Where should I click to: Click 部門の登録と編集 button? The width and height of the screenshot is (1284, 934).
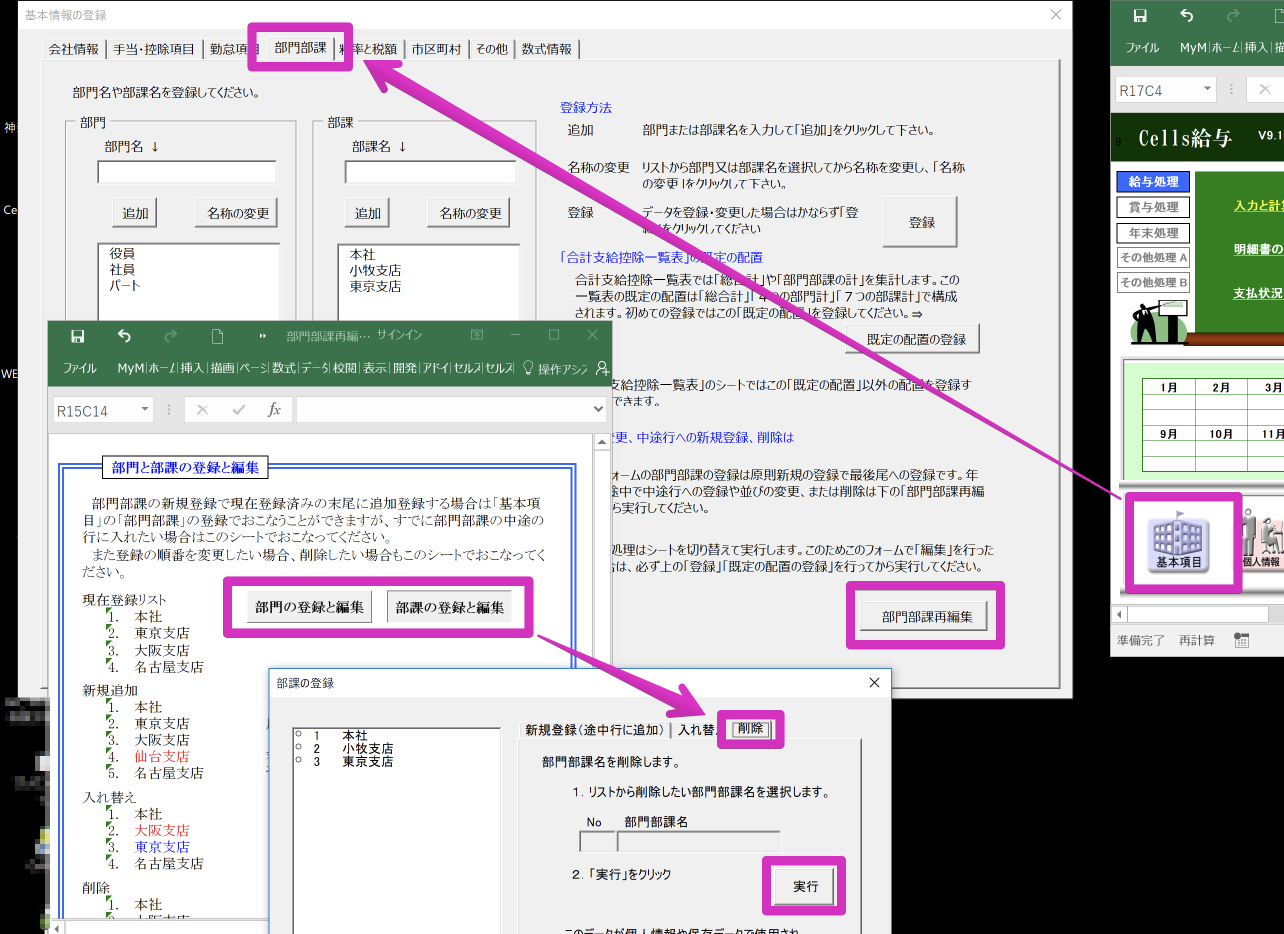[309, 607]
